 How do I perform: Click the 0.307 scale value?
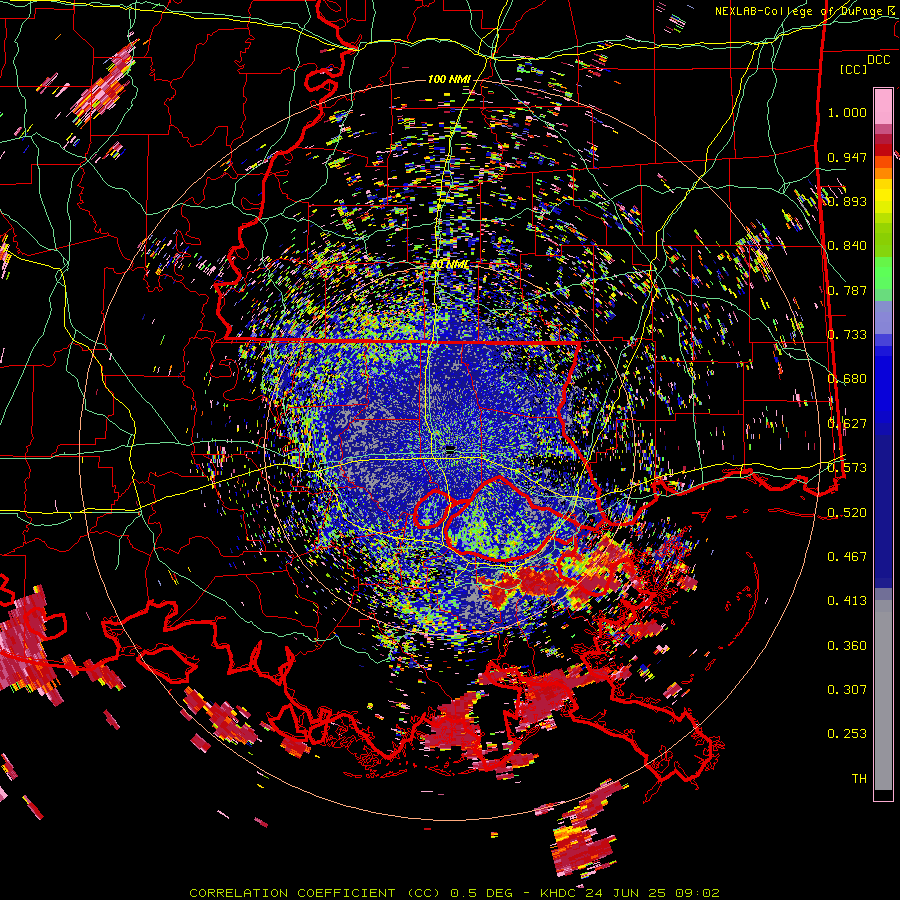pyautogui.click(x=847, y=689)
